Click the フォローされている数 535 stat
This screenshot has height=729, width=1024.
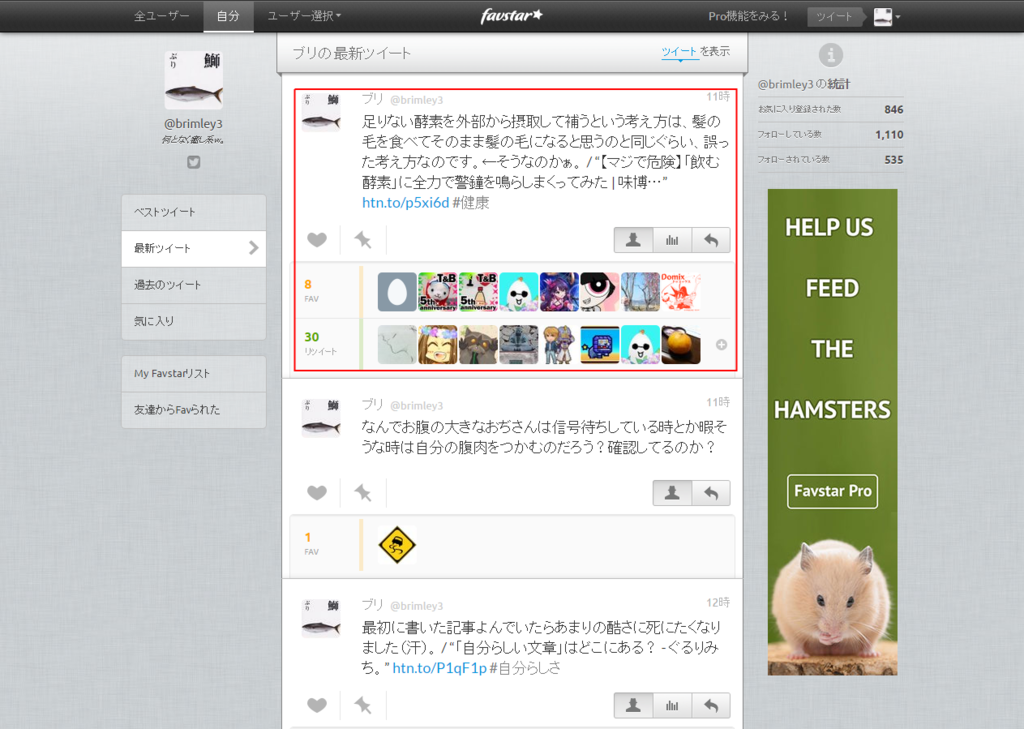pyautogui.click(x=831, y=159)
